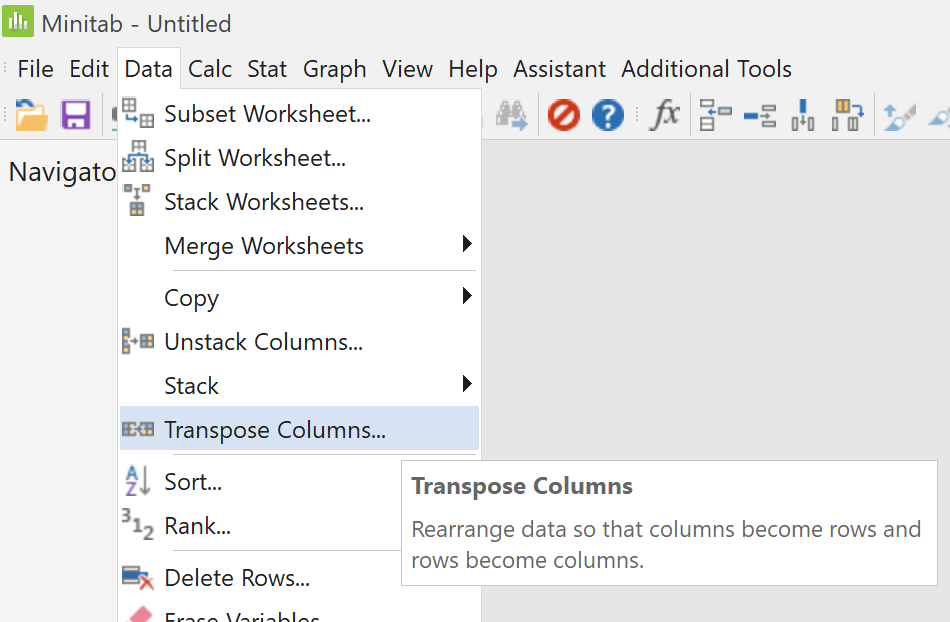The image size is (950, 622).
Task: Click the Split Worksheet menu icon
Action: coord(138,157)
